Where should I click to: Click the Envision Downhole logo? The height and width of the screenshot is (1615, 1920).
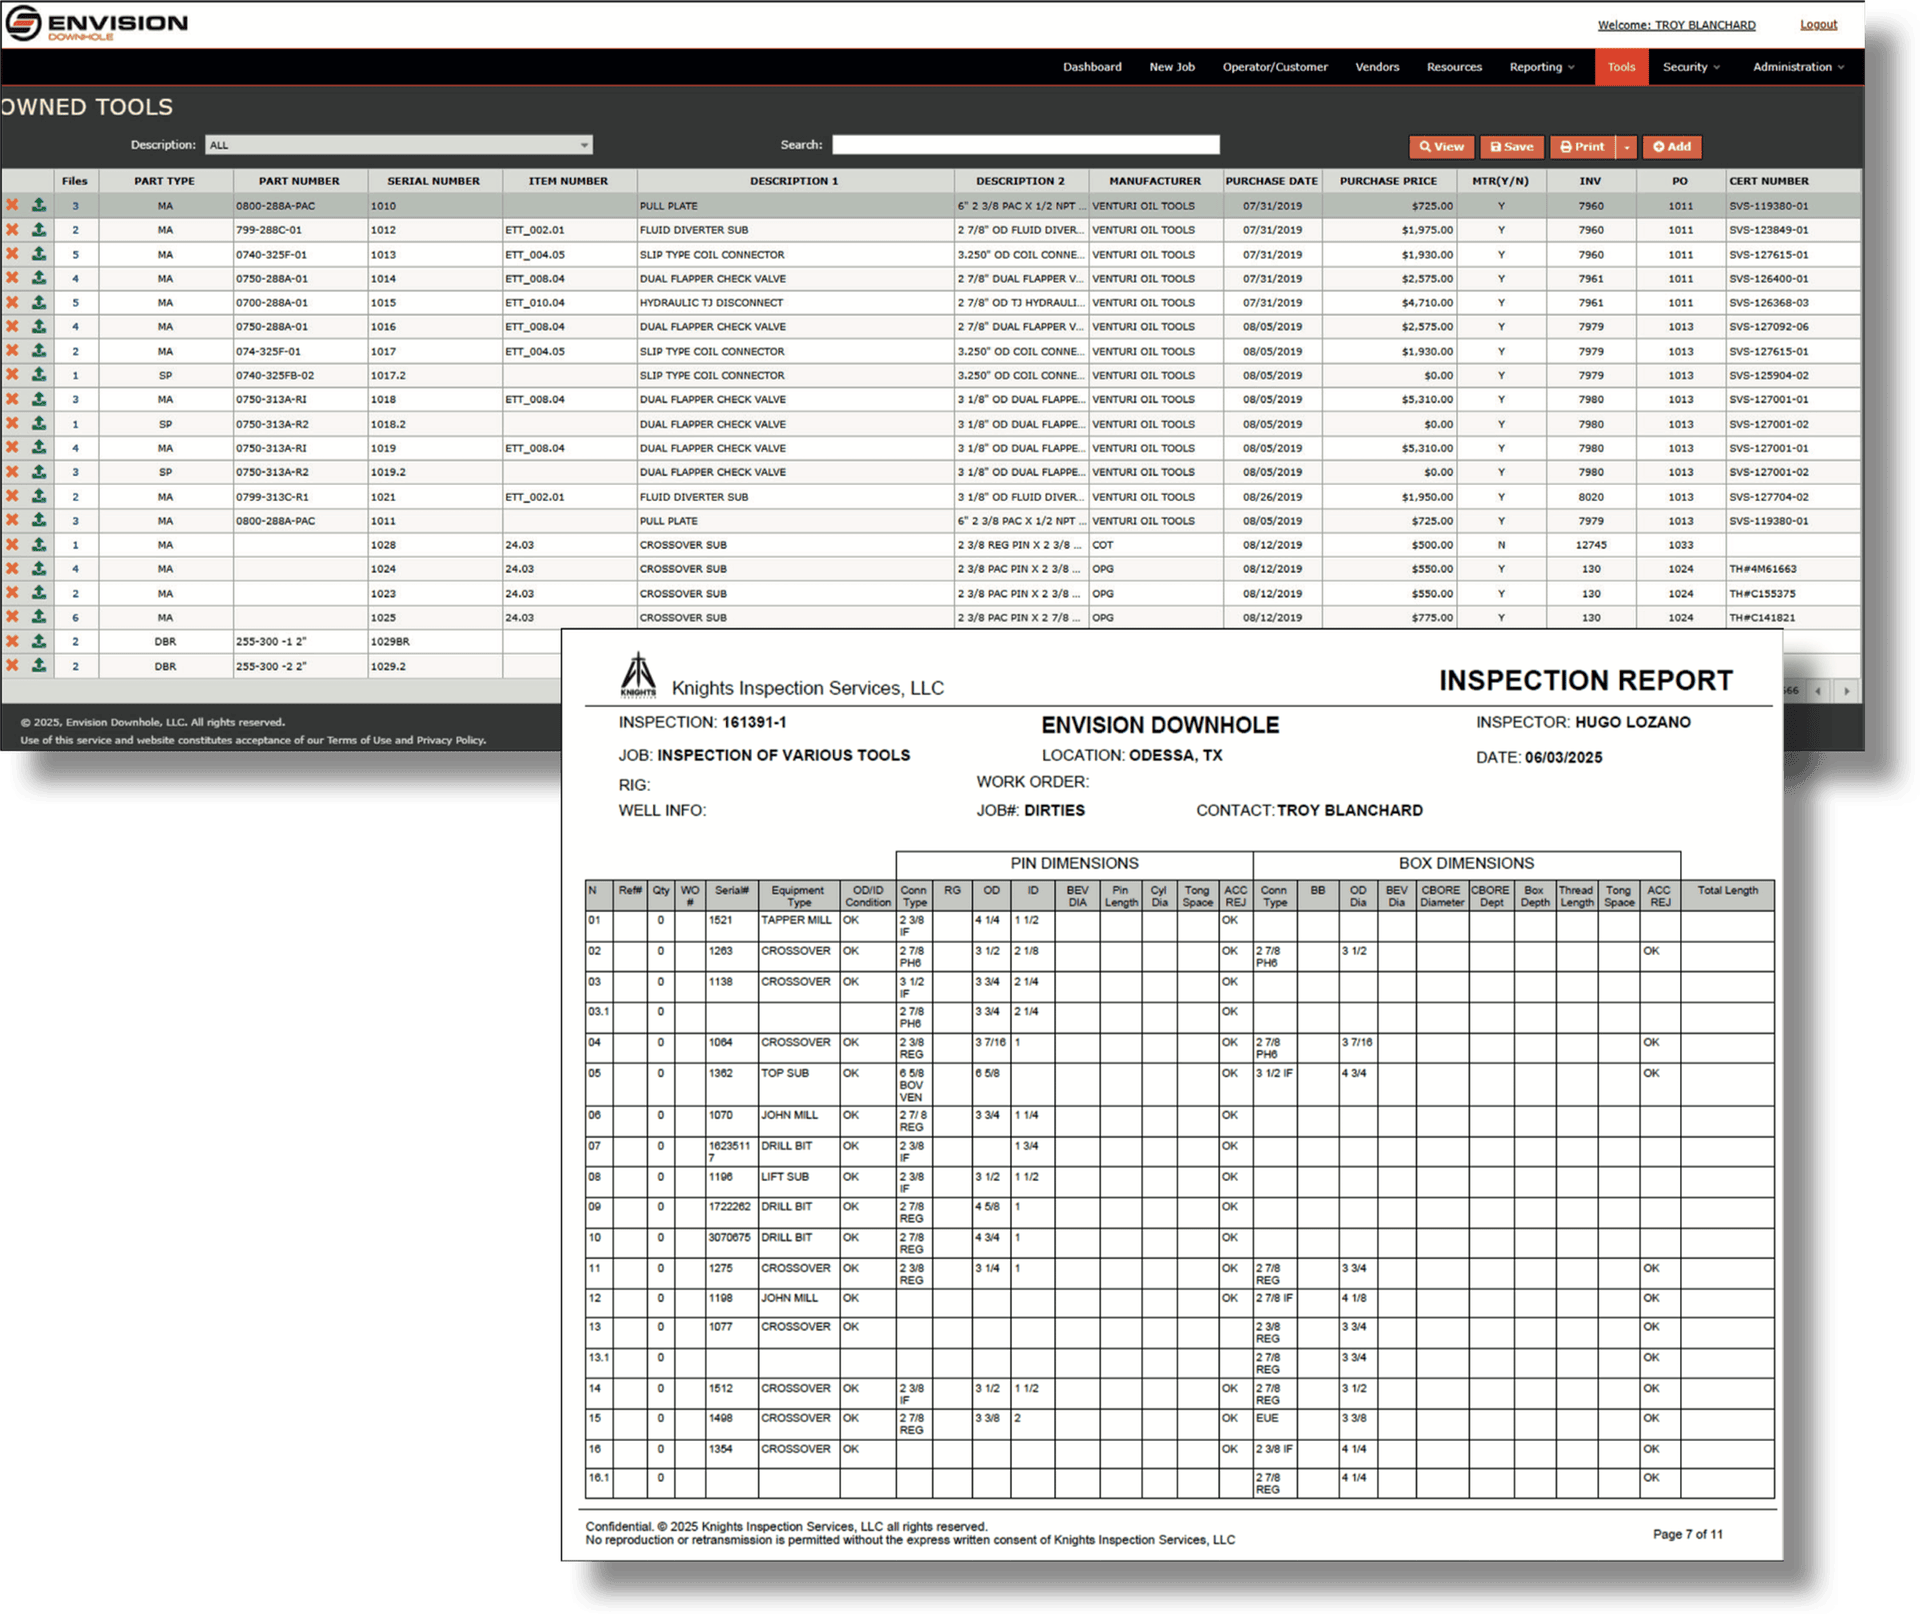(x=96, y=23)
